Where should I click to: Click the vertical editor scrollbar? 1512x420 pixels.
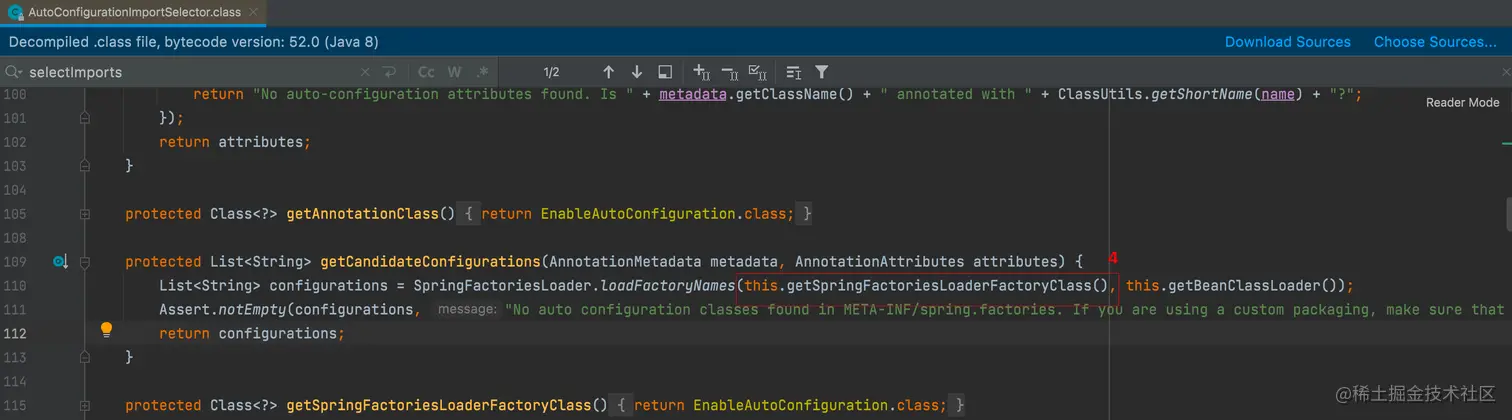click(x=1508, y=213)
